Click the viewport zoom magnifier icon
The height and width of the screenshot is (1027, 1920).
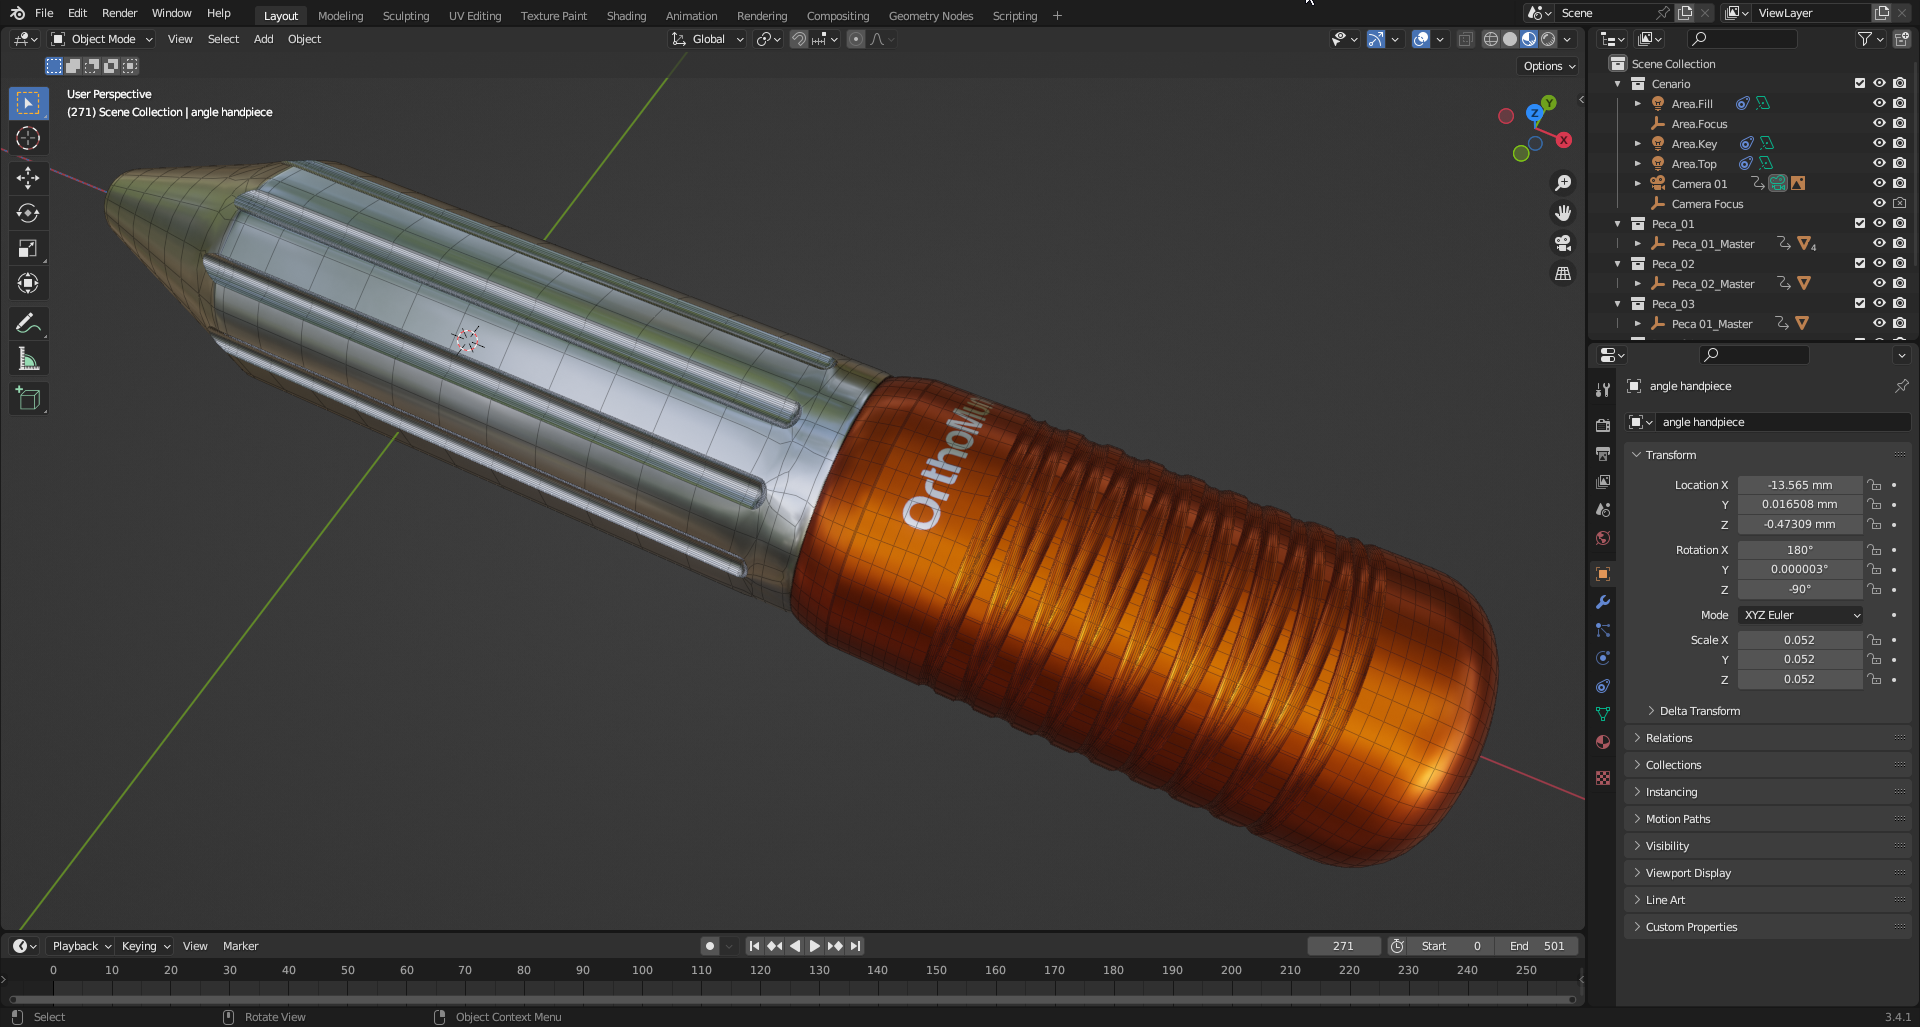point(1563,183)
